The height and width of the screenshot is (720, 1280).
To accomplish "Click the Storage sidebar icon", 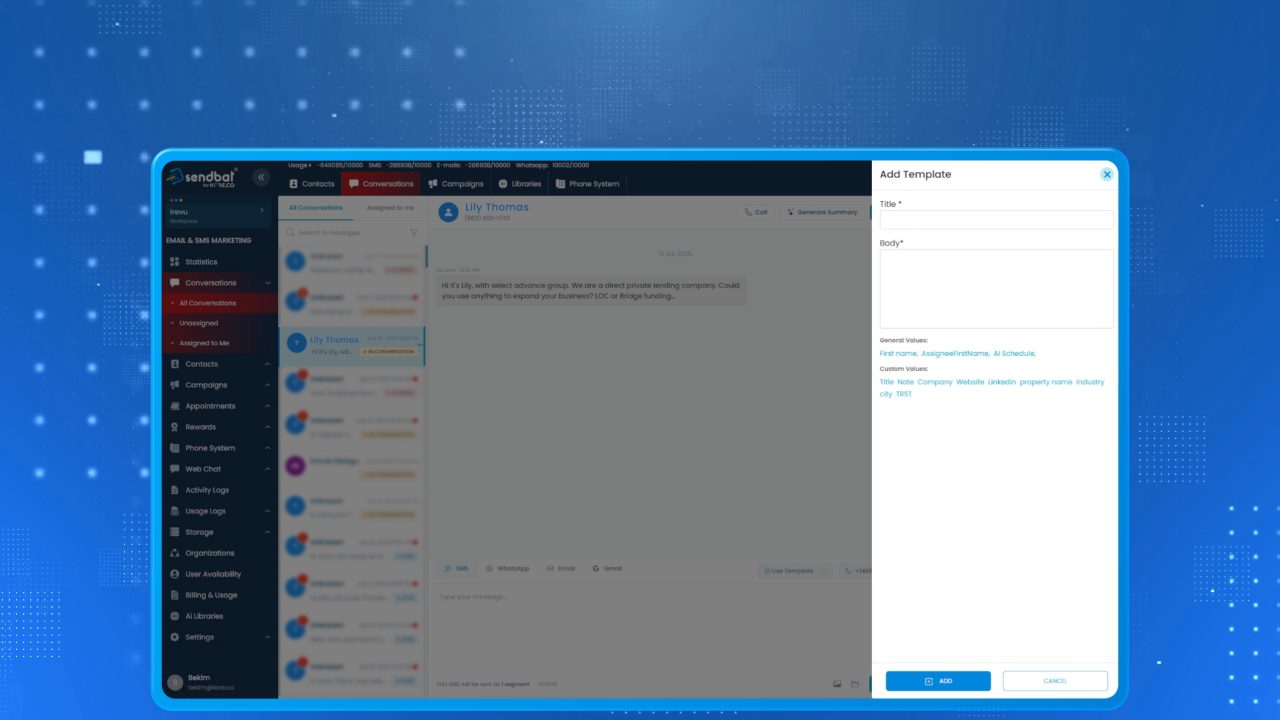I will (175, 532).
